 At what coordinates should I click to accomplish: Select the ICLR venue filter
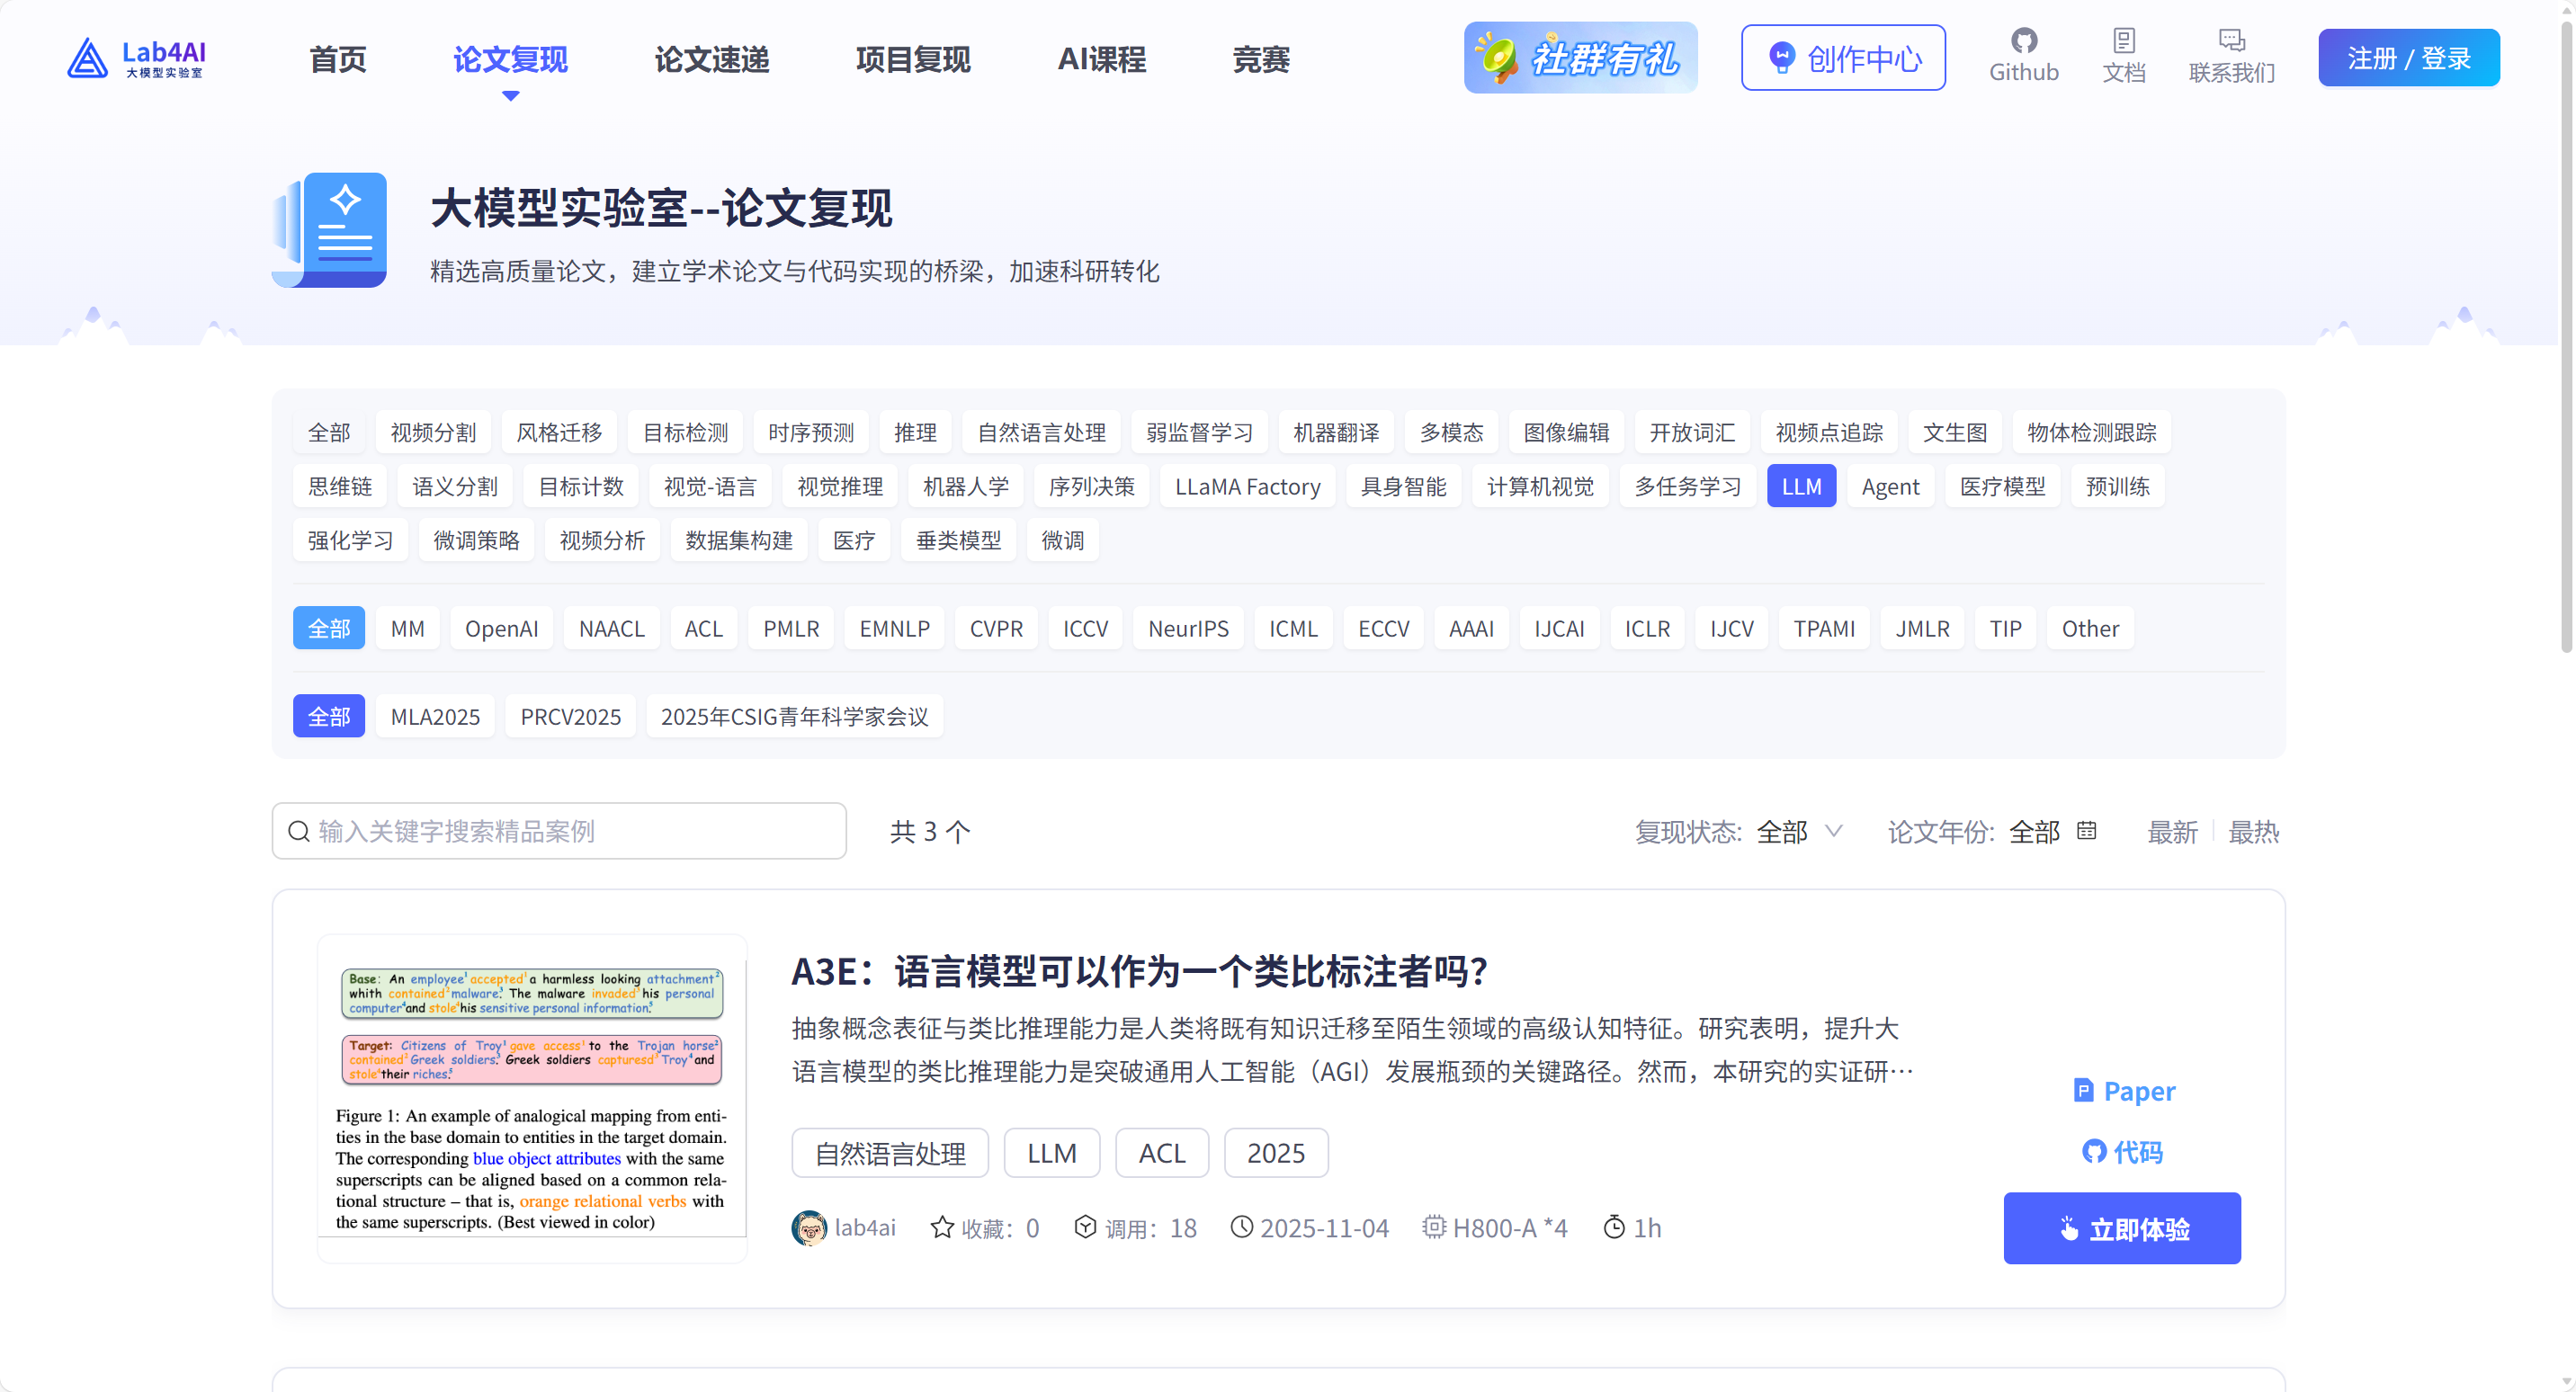pyautogui.click(x=1647, y=628)
